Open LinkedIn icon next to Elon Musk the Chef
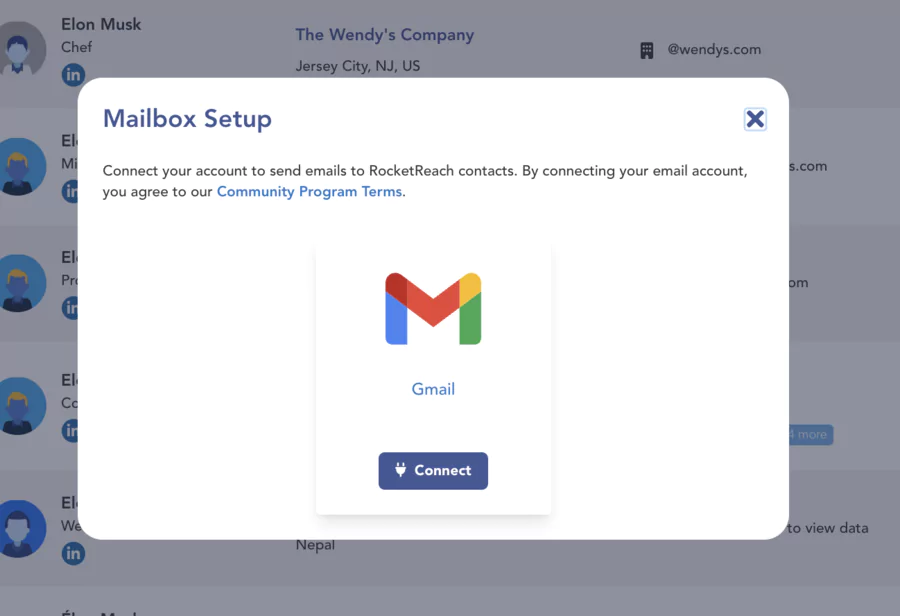This screenshot has width=900, height=616. pyautogui.click(x=73, y=74)
